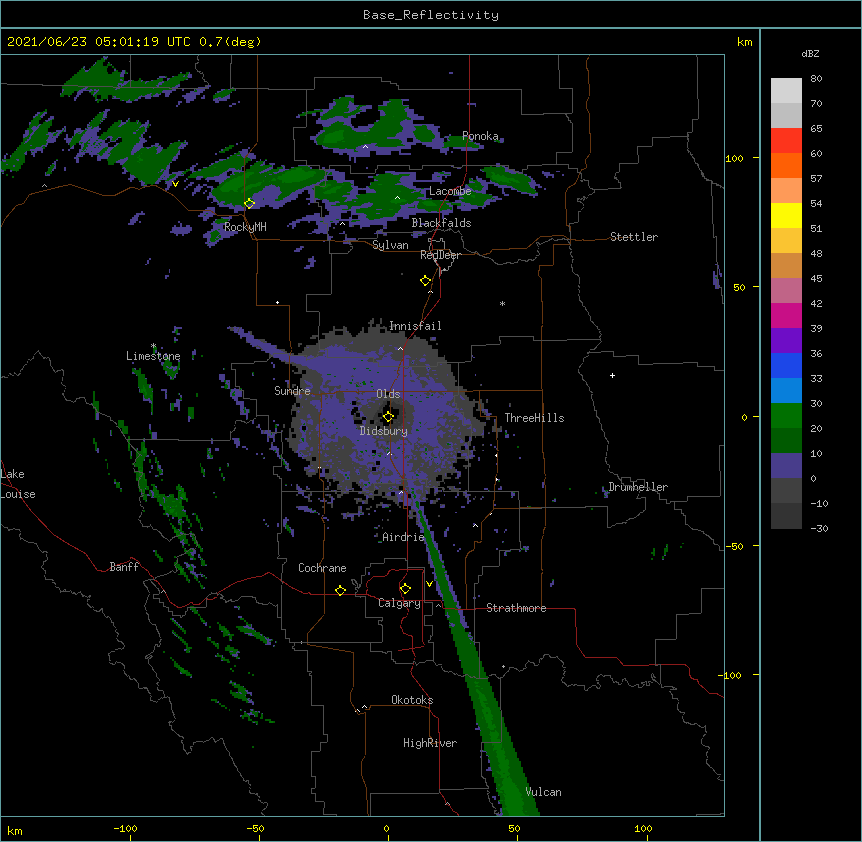Click the km unit label at top right
This screenshot has width=862, height=842.
pyautogui.click(x=744, y=42)
